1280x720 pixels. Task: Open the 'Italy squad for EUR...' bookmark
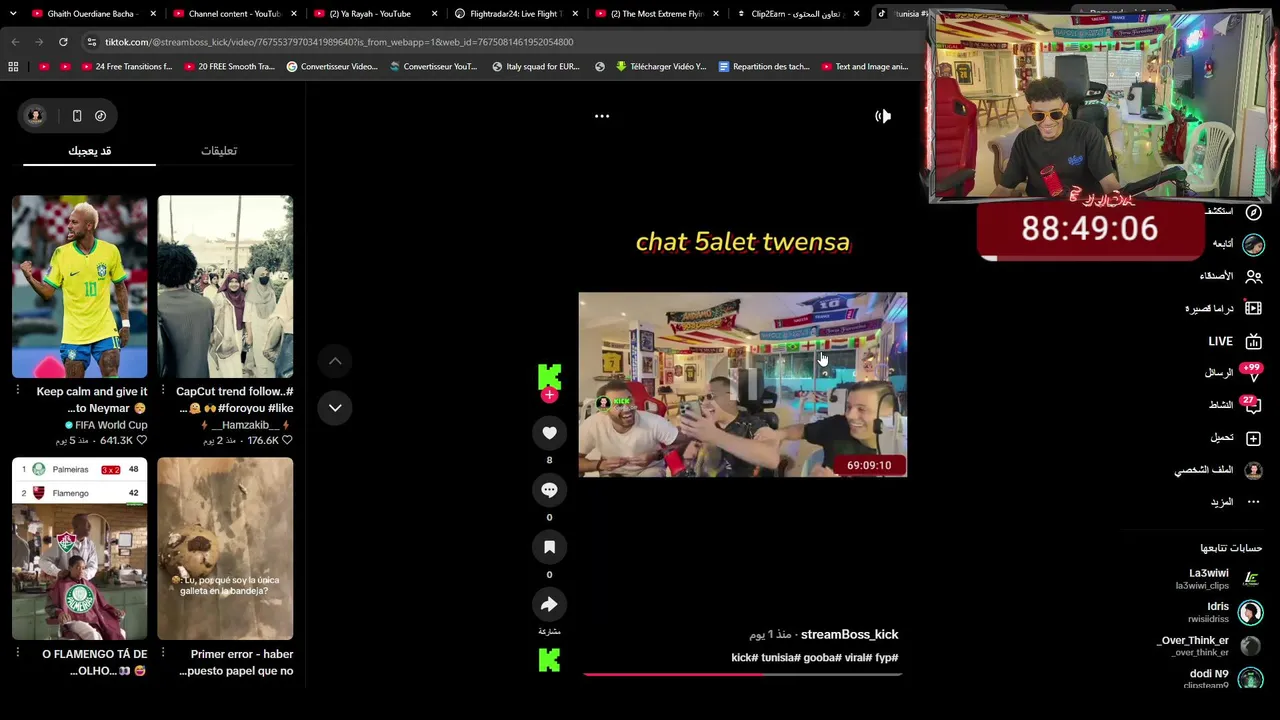534,67
